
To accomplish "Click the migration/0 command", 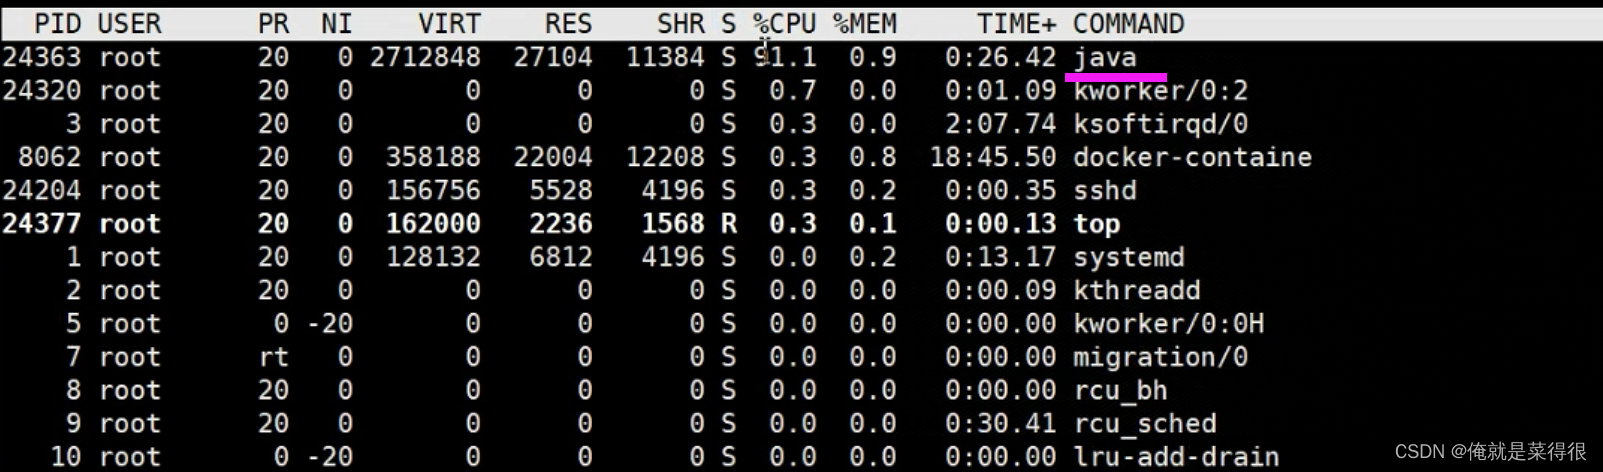I will 1160,357.
